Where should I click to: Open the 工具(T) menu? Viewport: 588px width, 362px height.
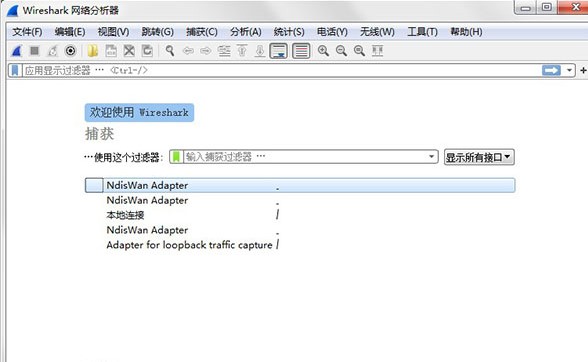click(423, 32)
